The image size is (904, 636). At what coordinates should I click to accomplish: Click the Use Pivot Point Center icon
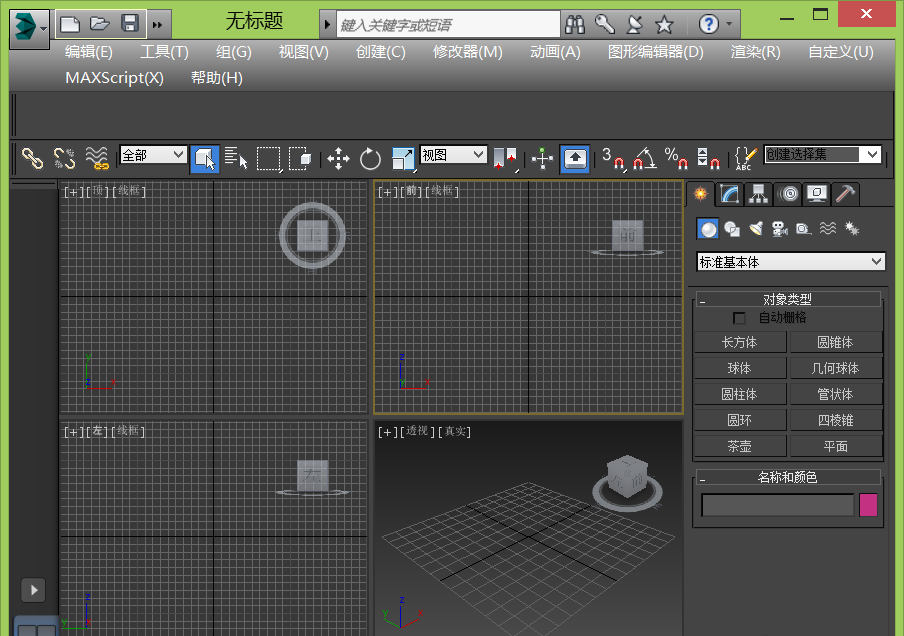pyautogui.click(x=506, y=158)
